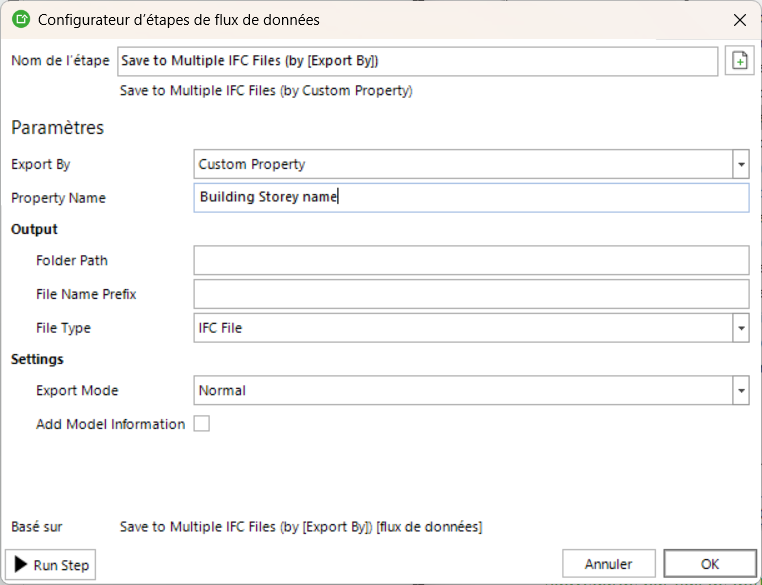Focus the Folder Path input box
The width and height of the screenshot is (762, 585).
pyautogui.click(x=471, y=261)
